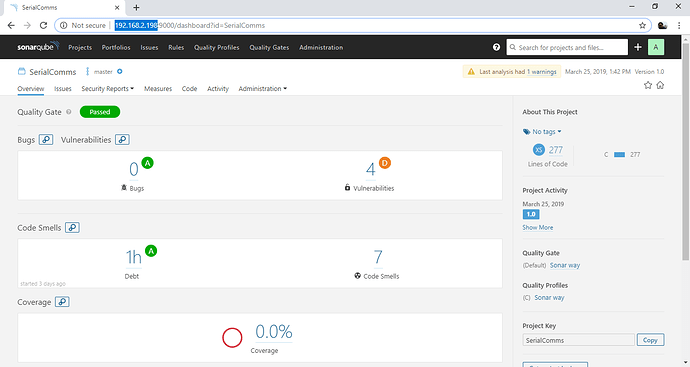690x367 pixels.
Task: Open Rules in the top navbar
Action: tap(176, 47)
